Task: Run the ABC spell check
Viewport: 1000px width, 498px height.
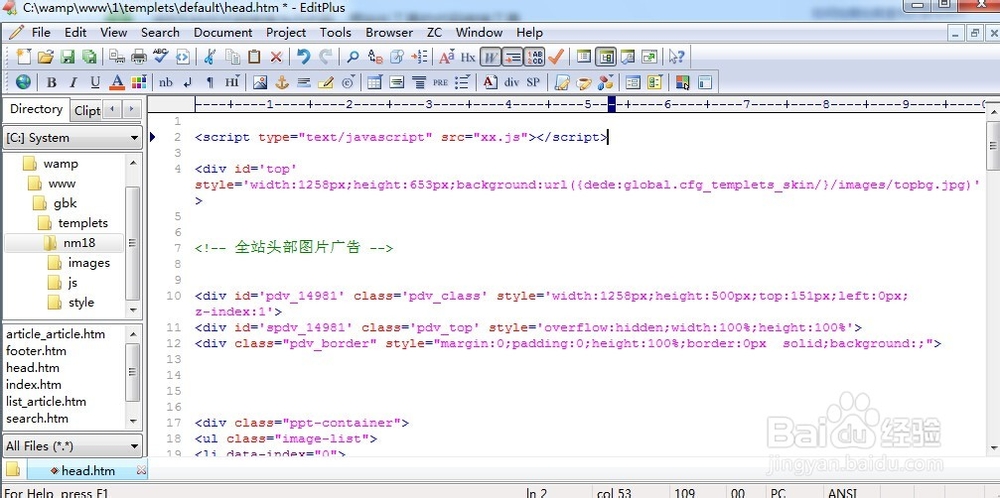Action: [160, 57]
